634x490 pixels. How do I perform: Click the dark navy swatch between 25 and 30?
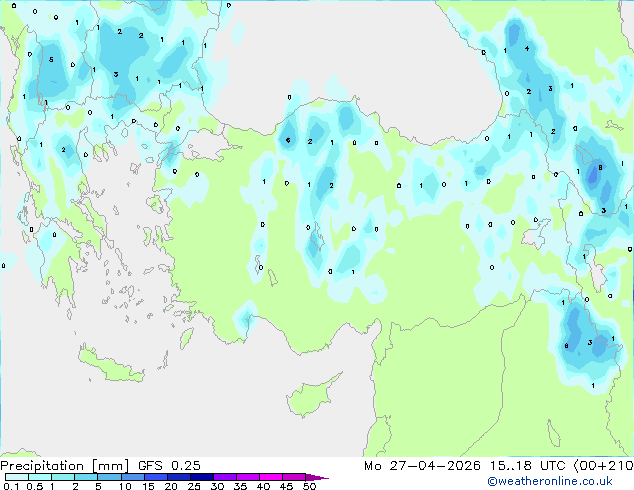click(201, 477)
